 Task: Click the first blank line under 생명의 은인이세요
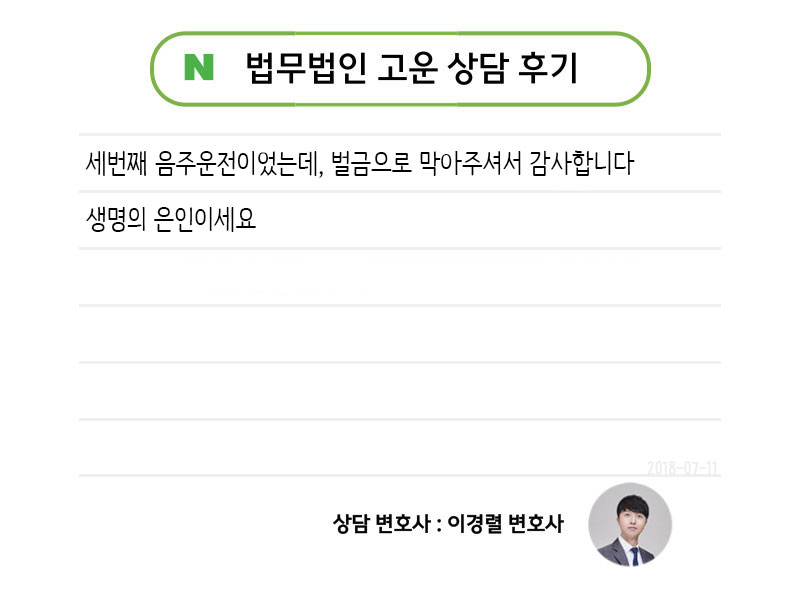pyautogui.click(x=399, y=277)
